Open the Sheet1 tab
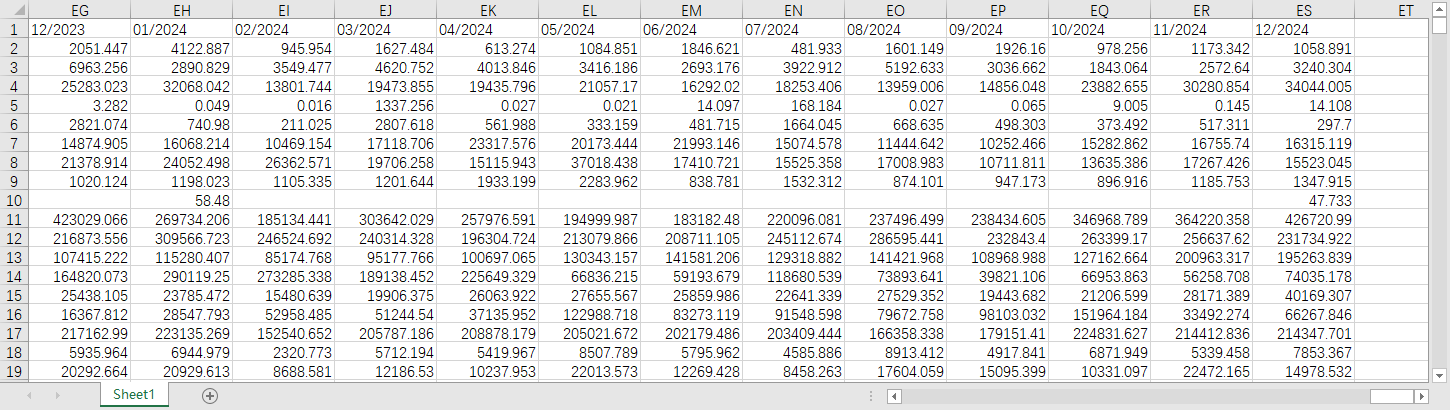1450x410 pixels. [x=134, y=395]
